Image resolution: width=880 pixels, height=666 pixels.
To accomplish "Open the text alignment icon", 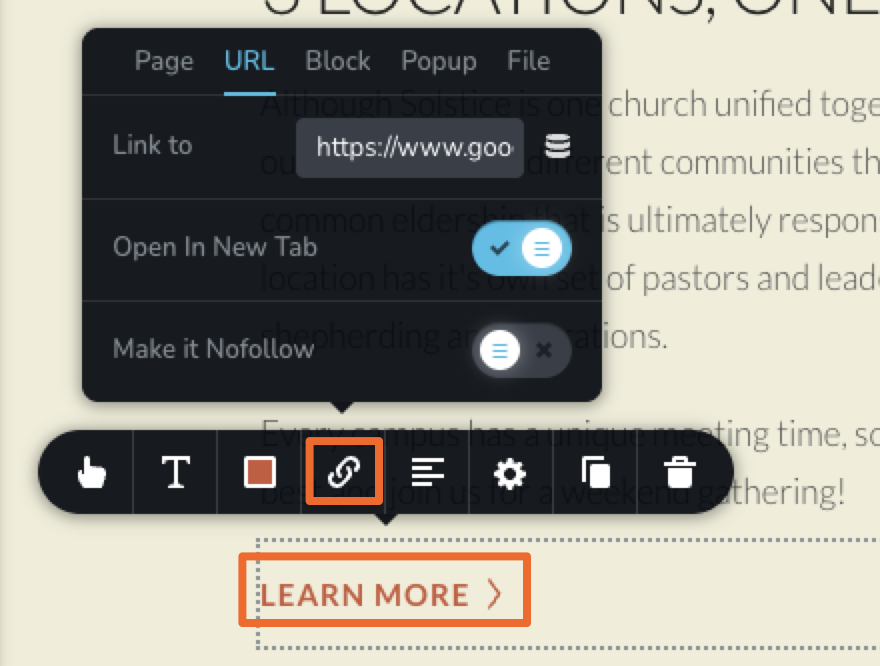I will pos(428,472).
